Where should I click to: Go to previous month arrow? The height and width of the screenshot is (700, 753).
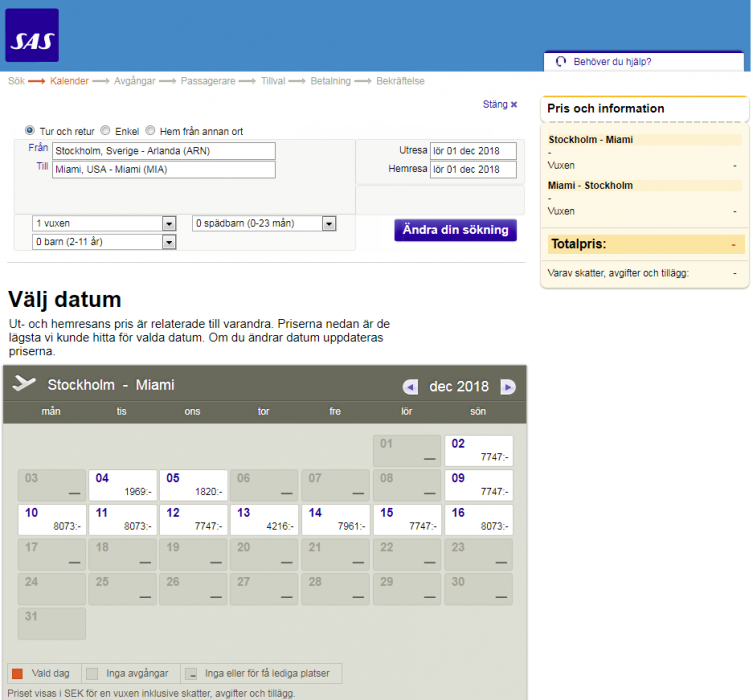click(x=410, y=387)
